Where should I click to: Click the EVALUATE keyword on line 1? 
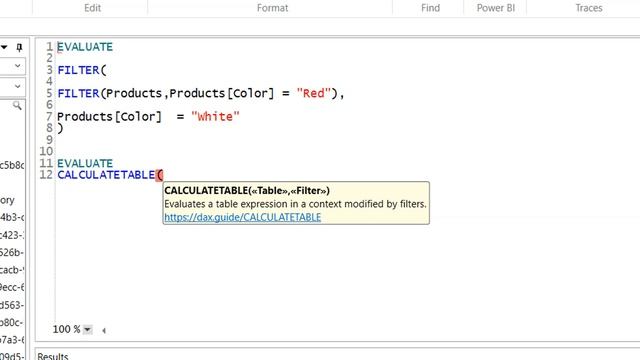pos(85,47)
